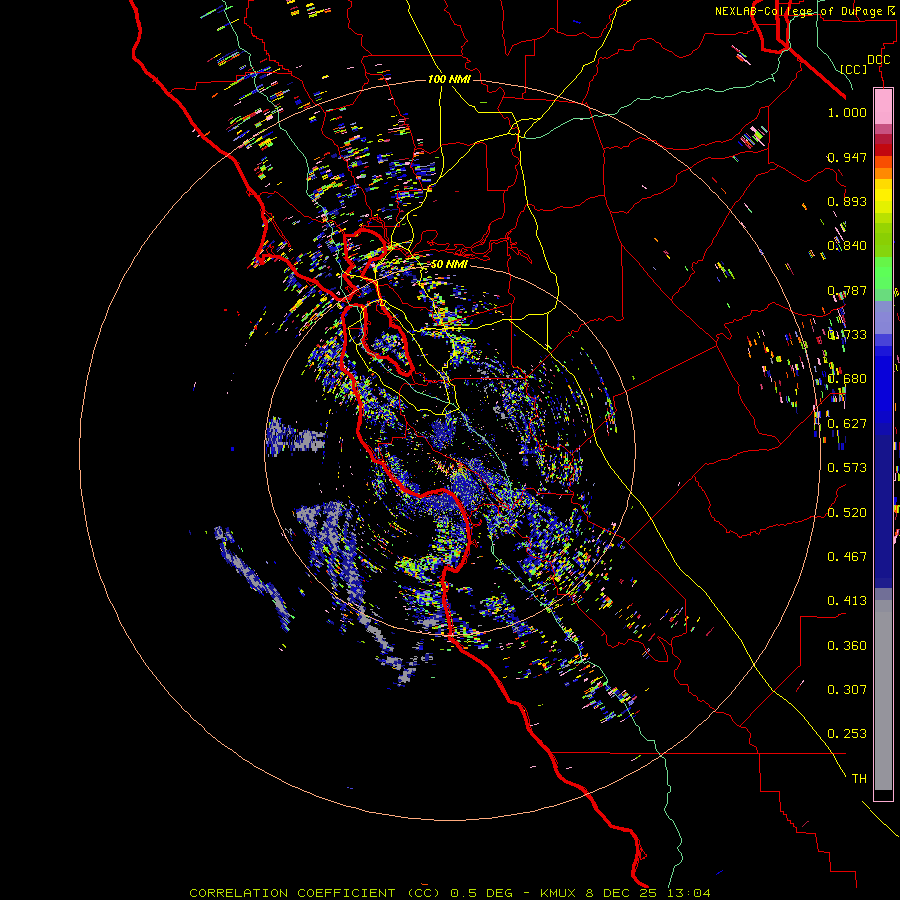
Task: Select the 0.413 scale value
Action: (847, 601)
